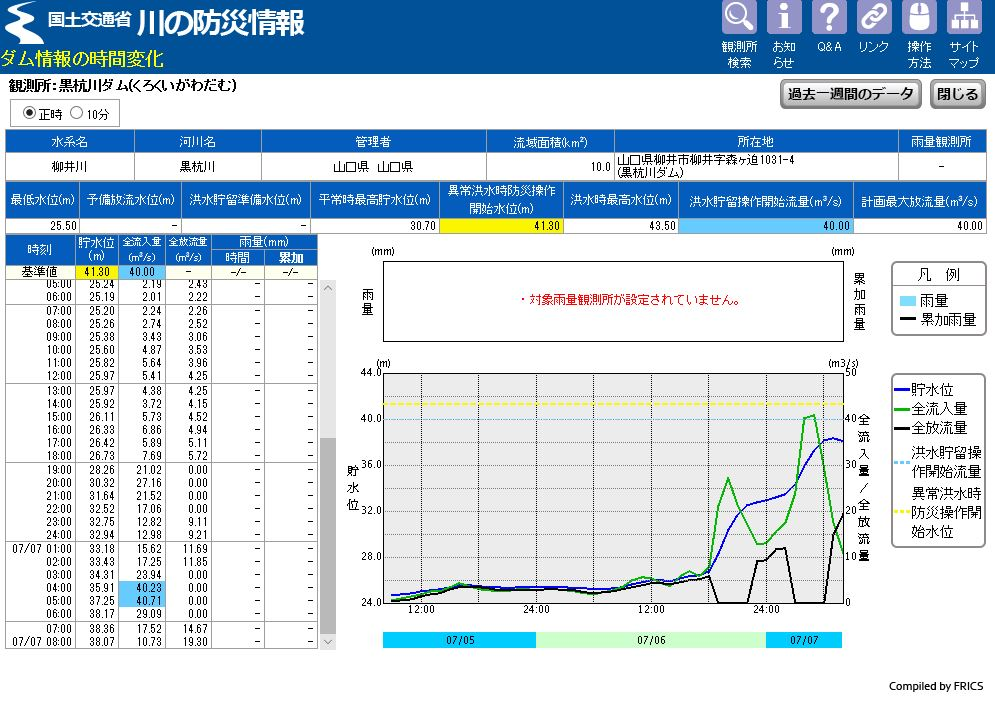The image size is (995, 706).
Task: Select the 10分 radio button
Action: pos(77,114)
